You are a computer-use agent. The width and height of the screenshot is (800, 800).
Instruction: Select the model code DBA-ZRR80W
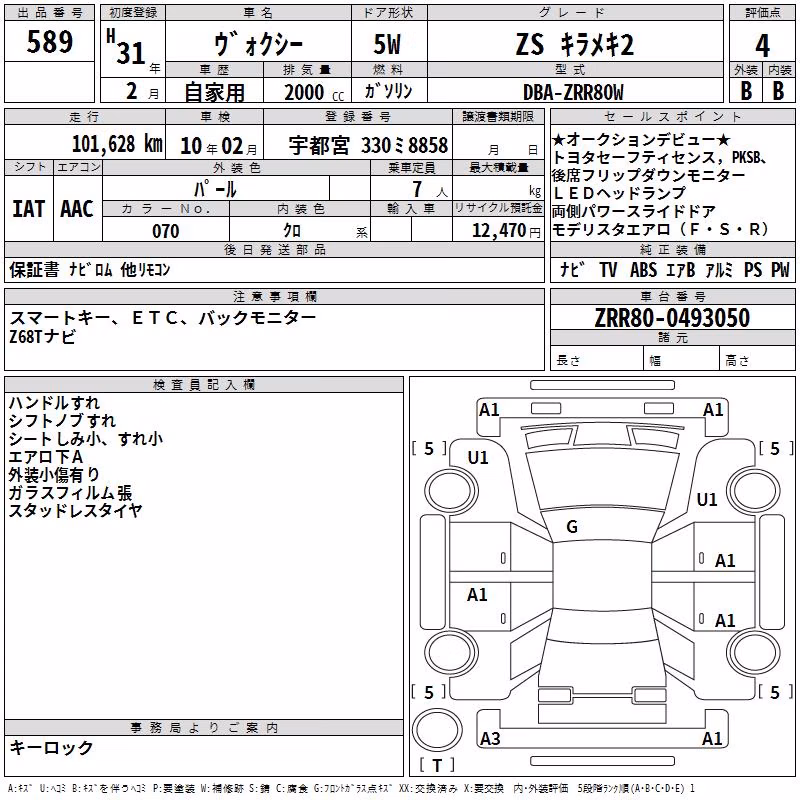pos(573,92)
